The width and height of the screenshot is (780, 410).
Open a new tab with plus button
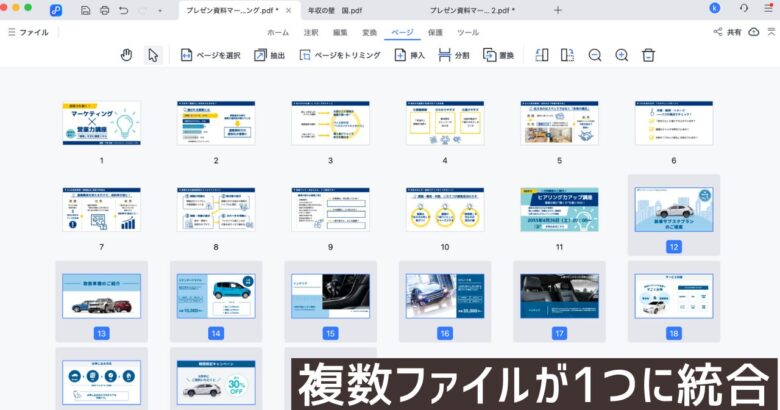(557, 9)
